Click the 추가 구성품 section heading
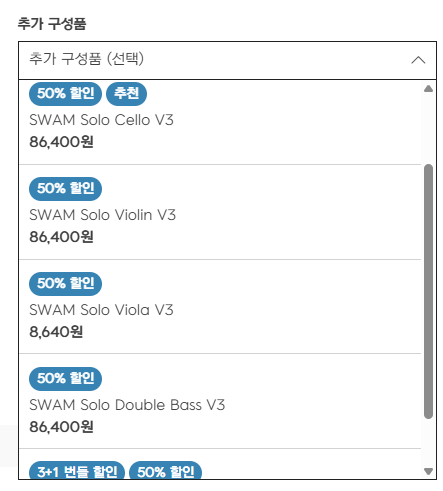The image size is (443, 491). (52, 24)
